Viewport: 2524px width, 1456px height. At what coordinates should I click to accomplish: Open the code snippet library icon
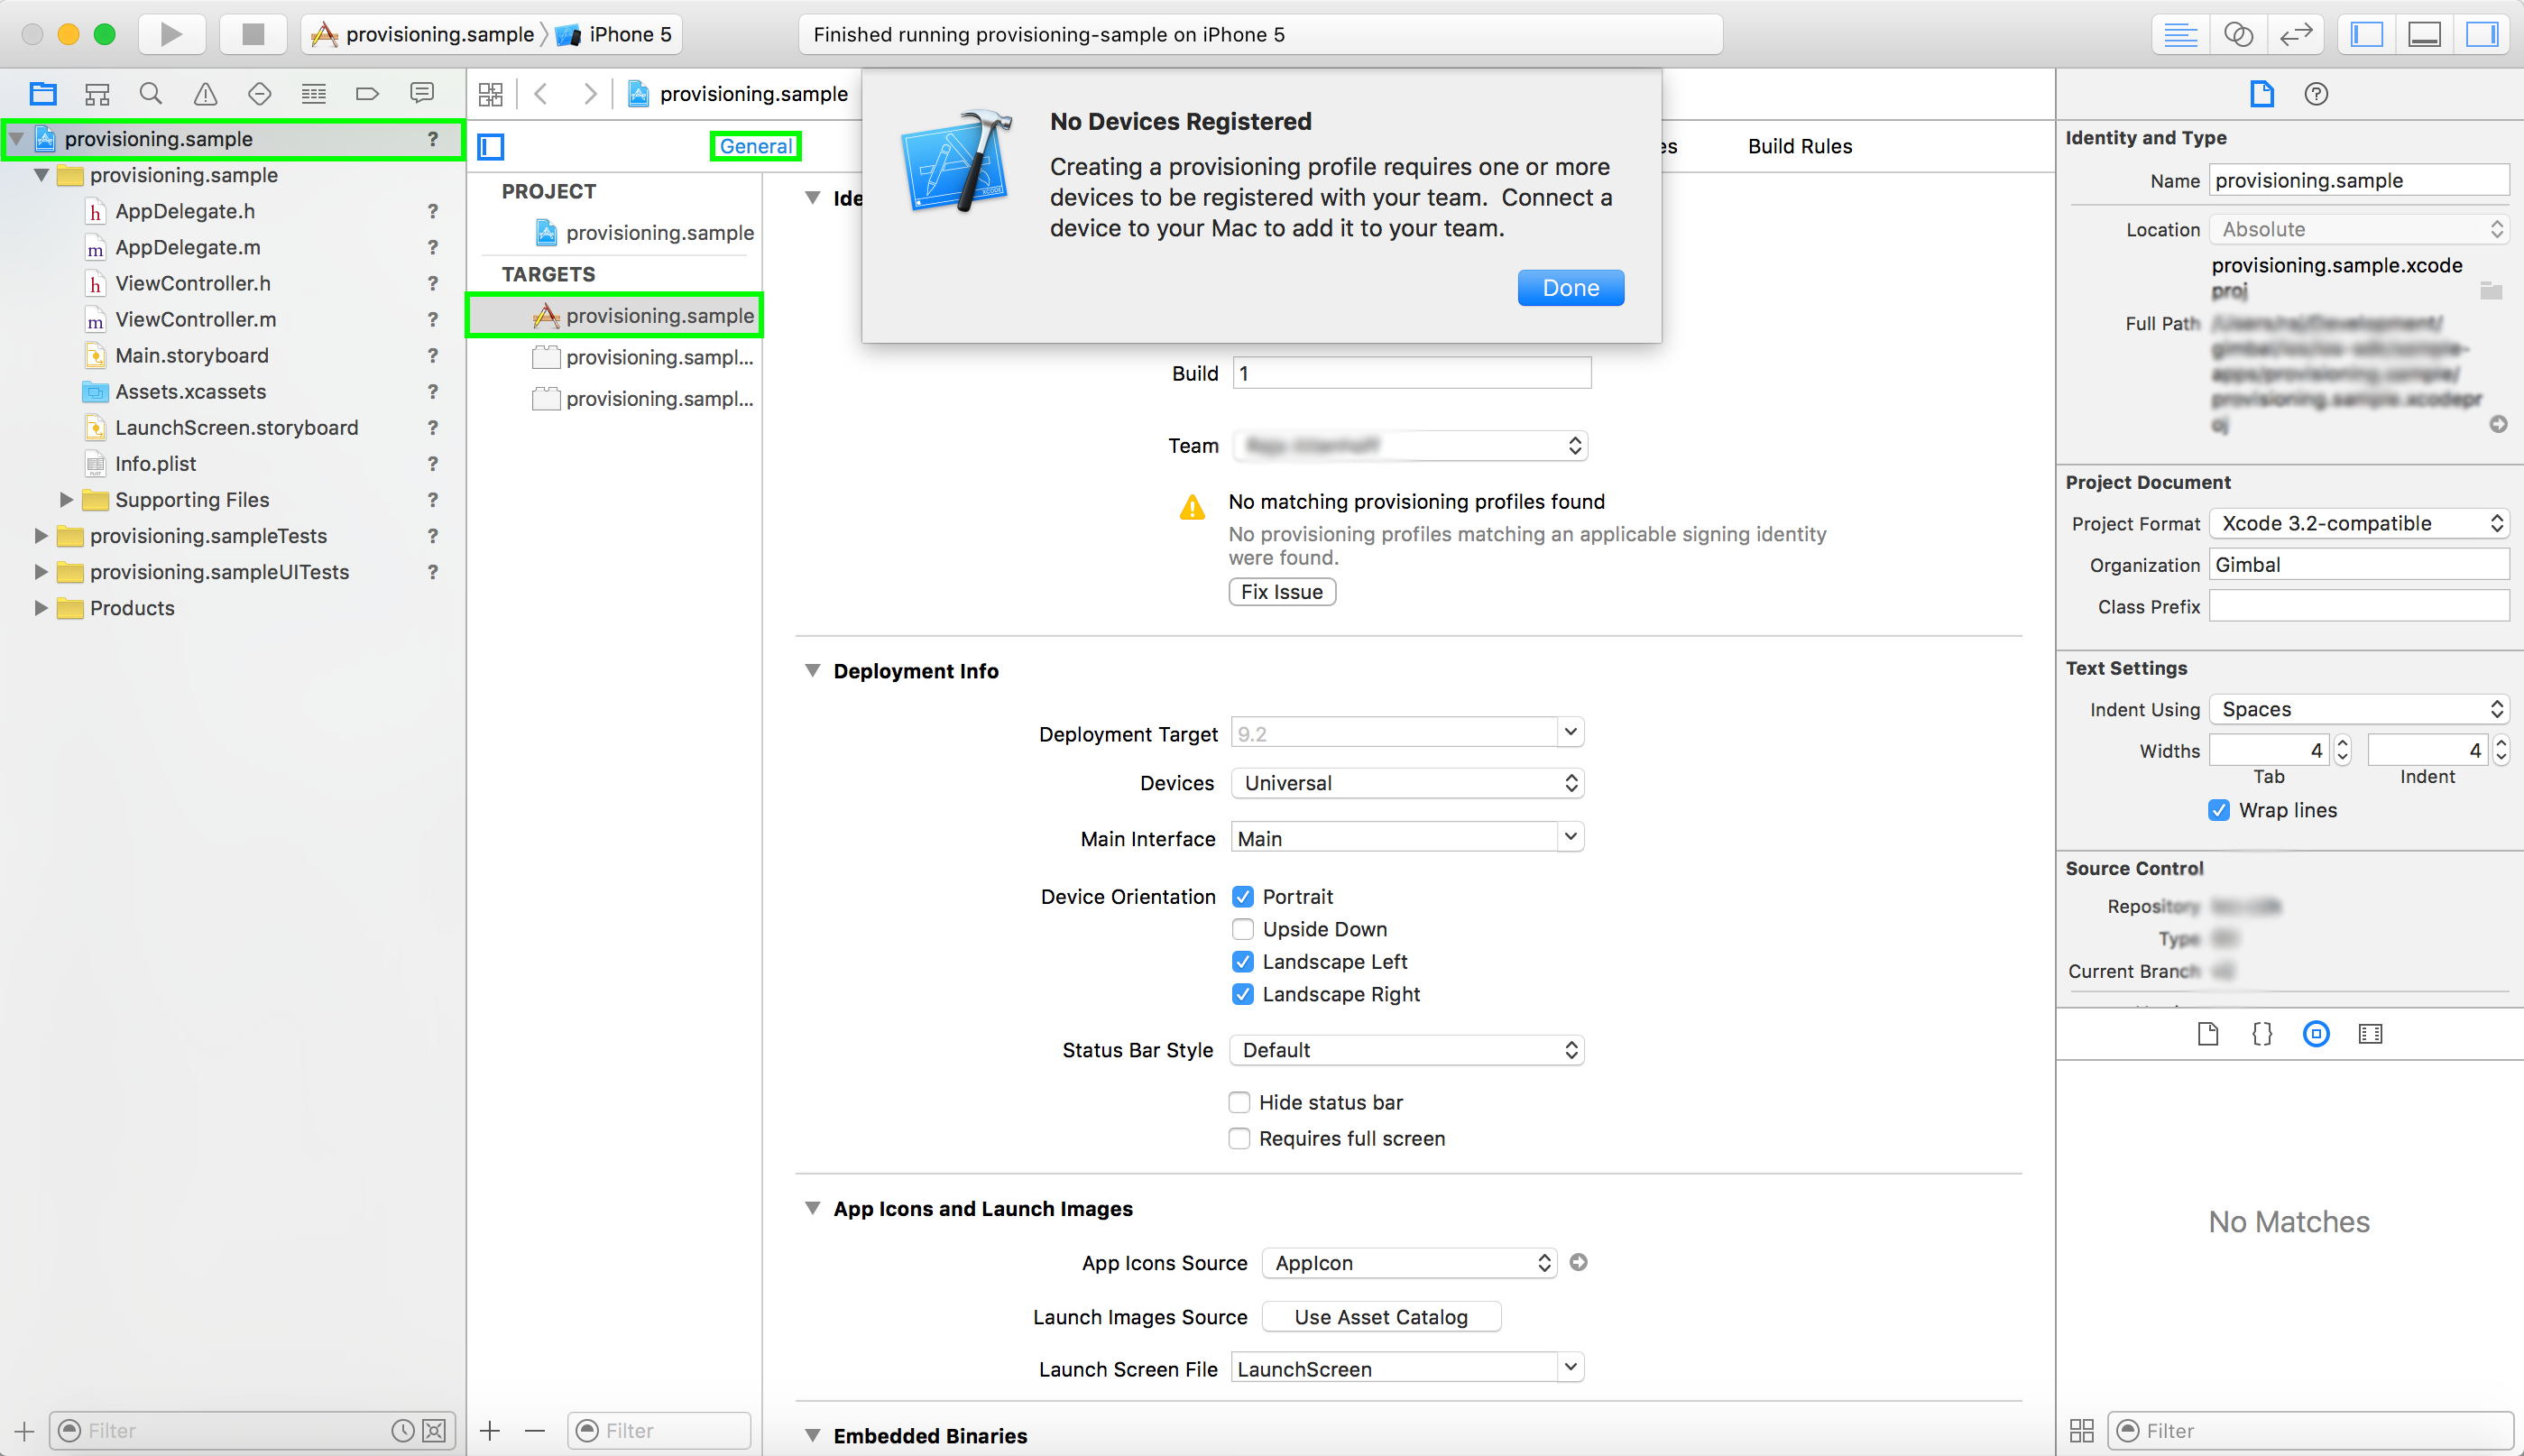(x=2262, y=1034)
